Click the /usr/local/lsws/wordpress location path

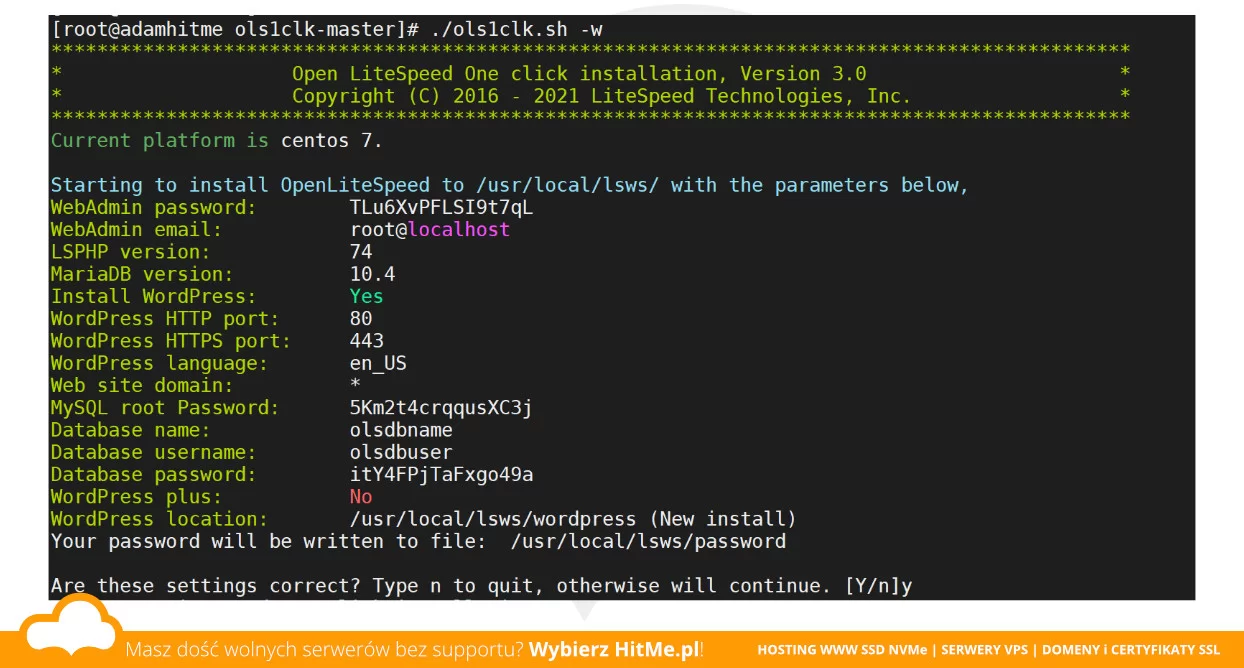click(493, 519)
